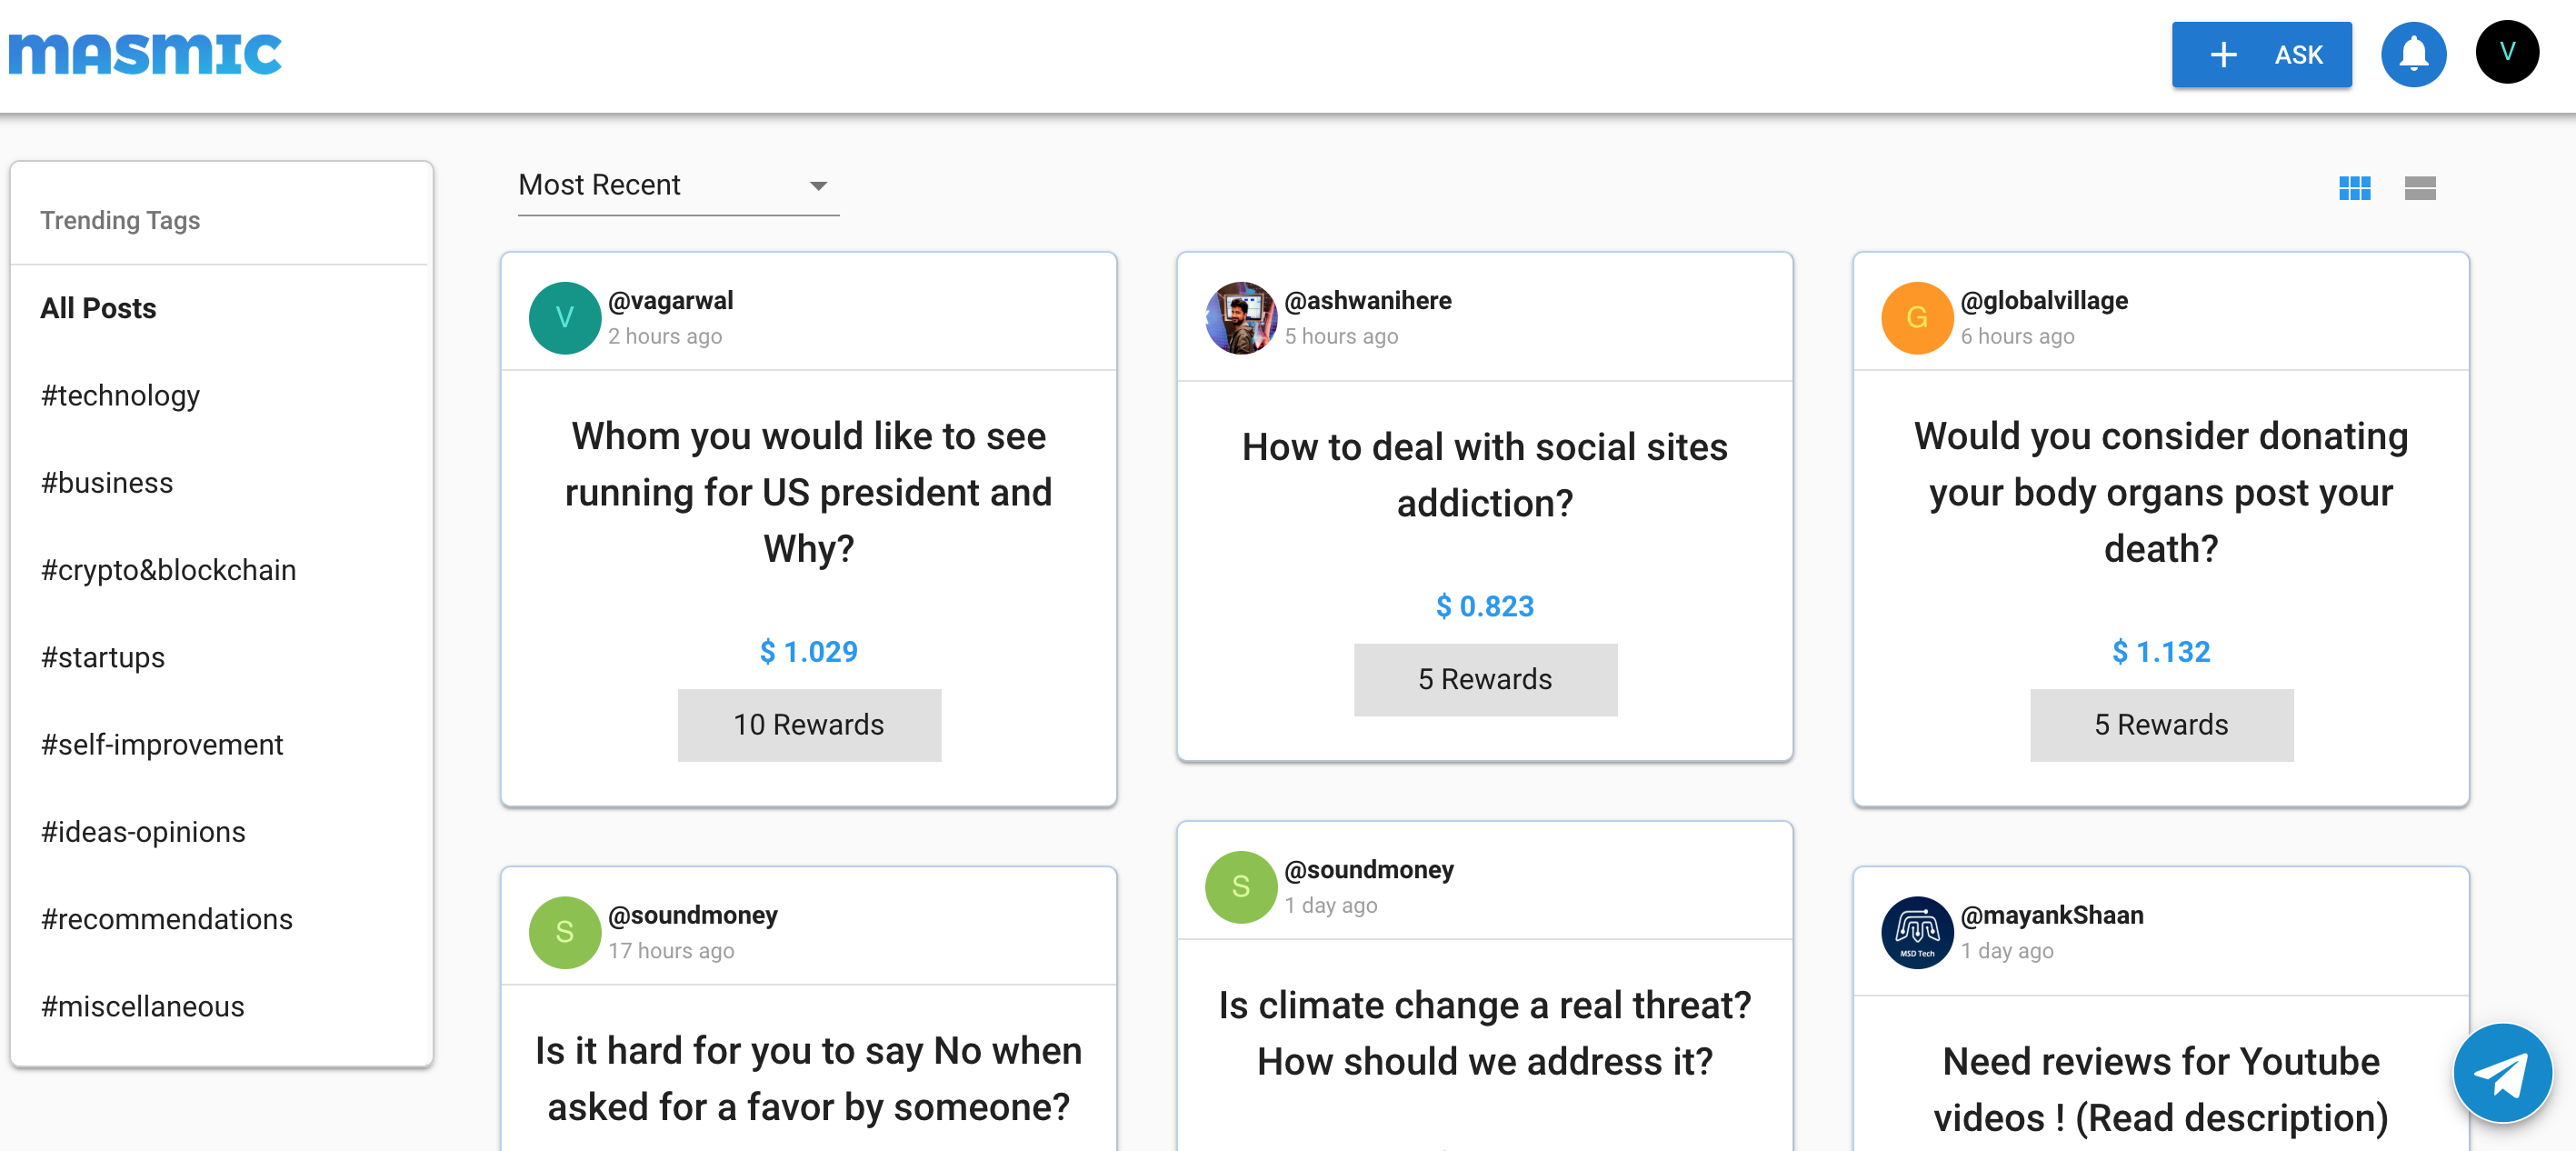Filter by #miscellaneous tag

(x=143, y=1006)
